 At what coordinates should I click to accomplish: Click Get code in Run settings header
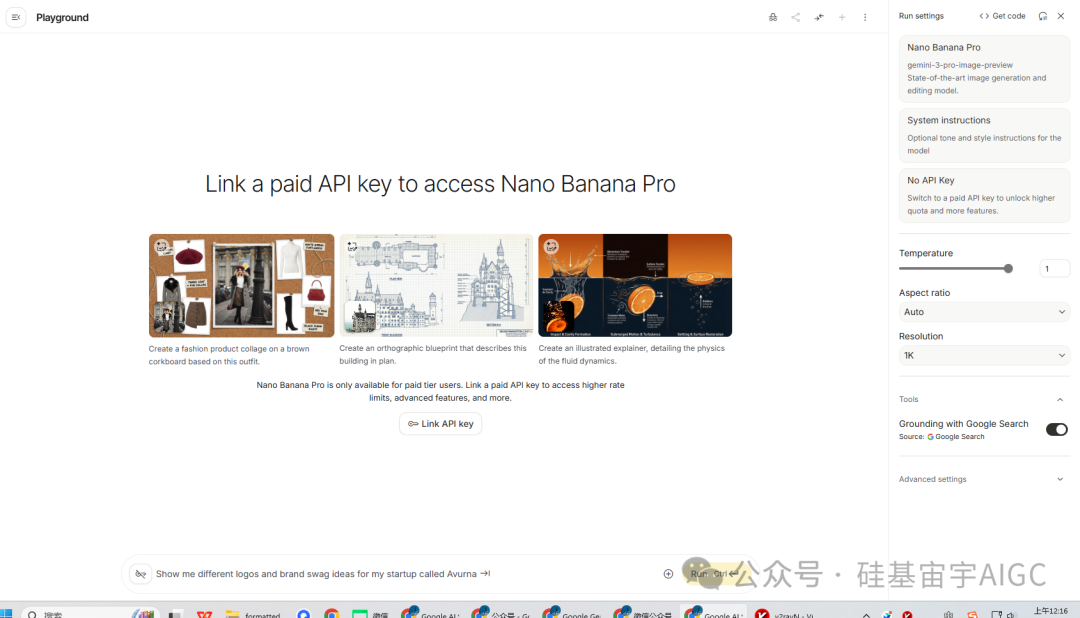click(1002, 16)
